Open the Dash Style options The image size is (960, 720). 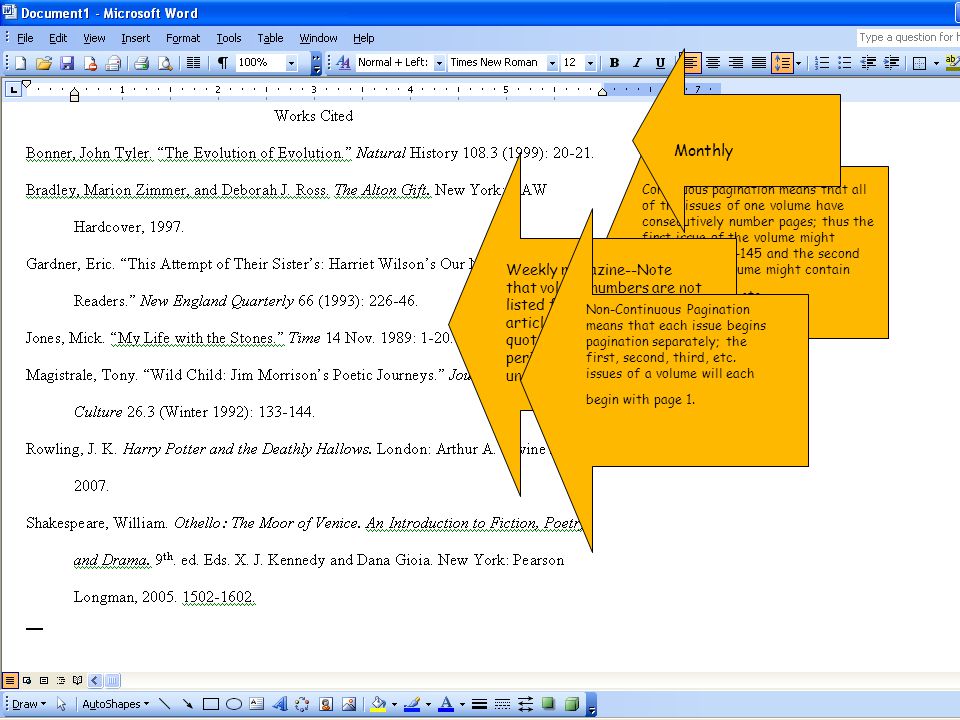(503, 704)
